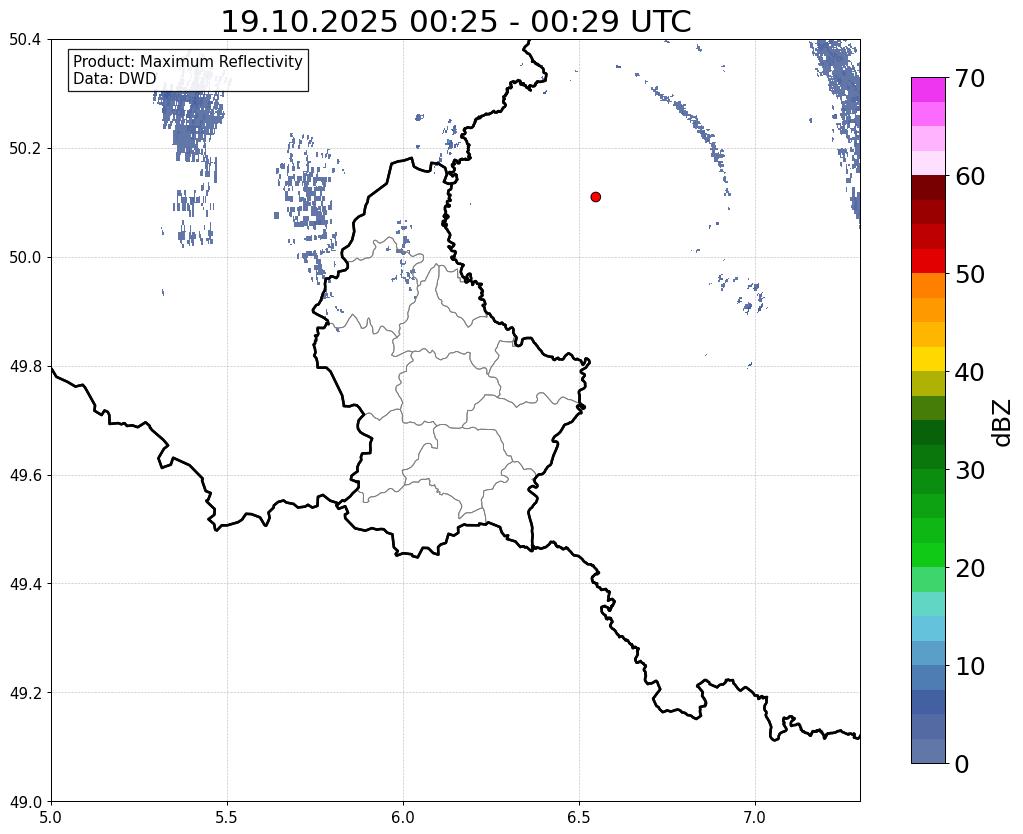Click the longitude tick label 7.0
This screenshot has height=834, width=1023.
click(x=755, y=817)
